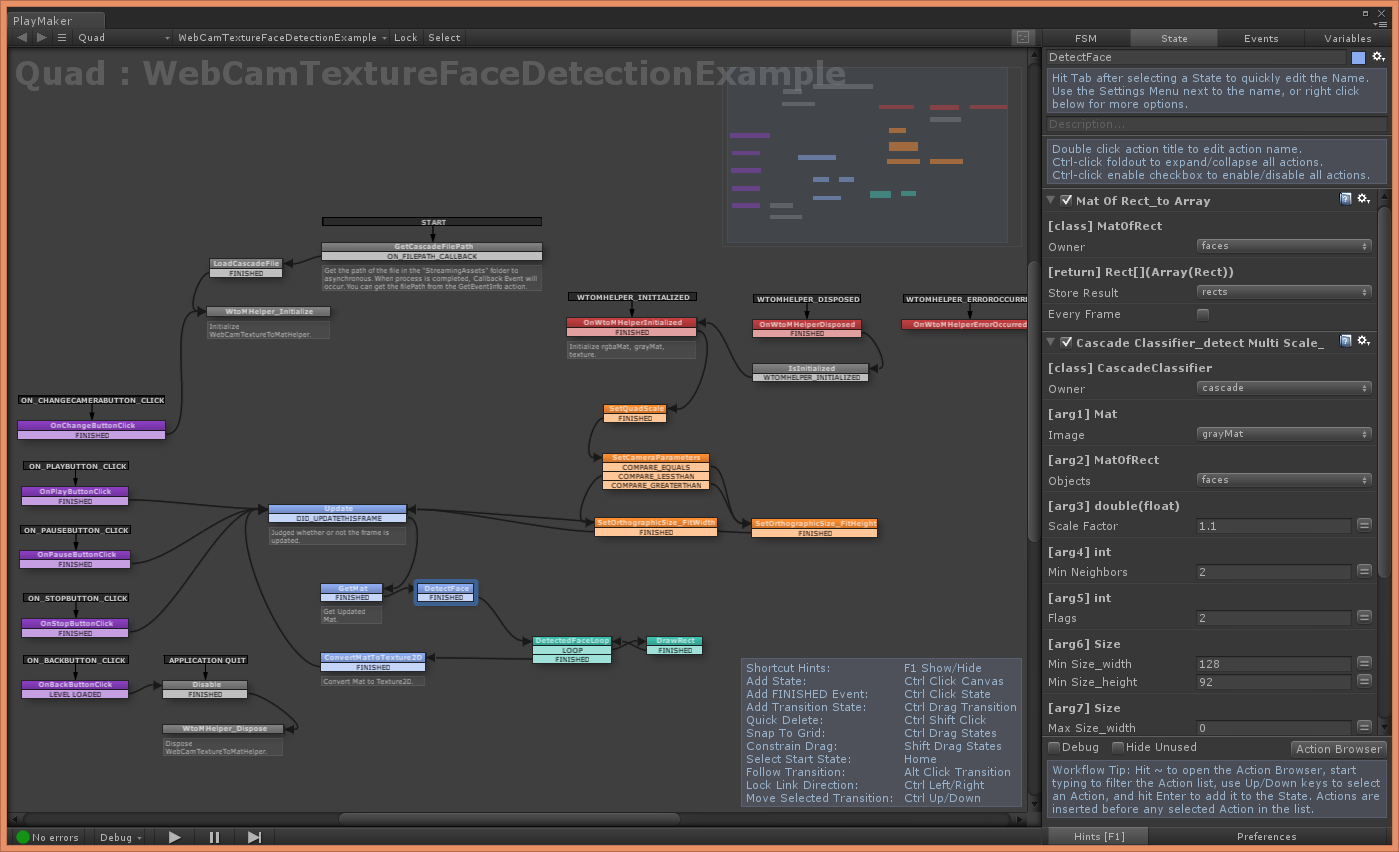This screenshot has height=852, width=1399.
Task: Click the Scale Factor field showing 1.1
Action: click(1274, 526)
